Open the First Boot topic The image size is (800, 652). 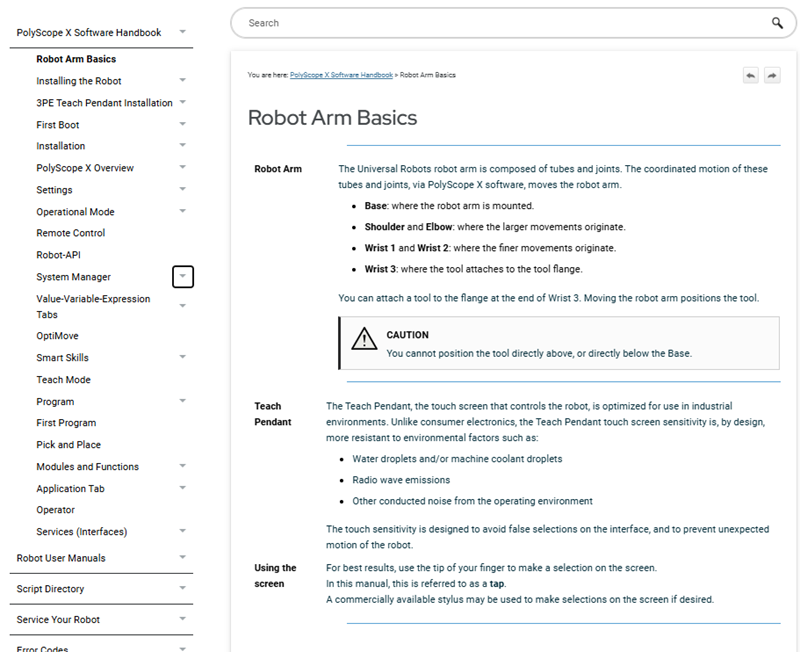coord(58,124)
